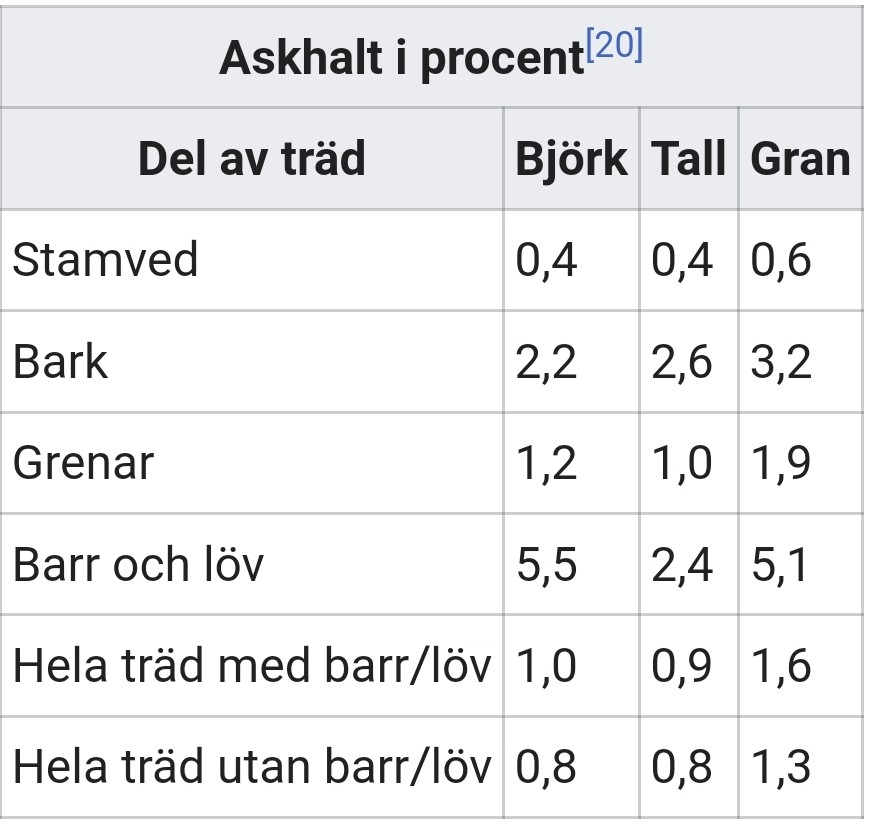Select the Grenar row label

tap(83, 464)
